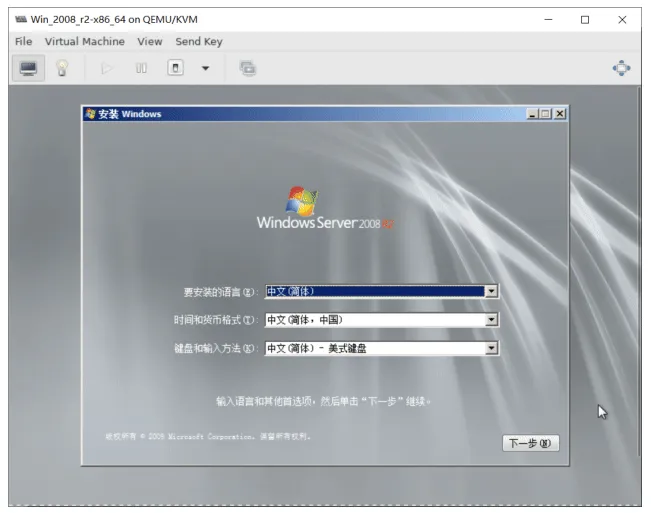Image resolution: width=651 pixels, height=513 pixels.
Task: Expand the 键盘和输入方法 dropdown arrow
Action: click(491, 348)
